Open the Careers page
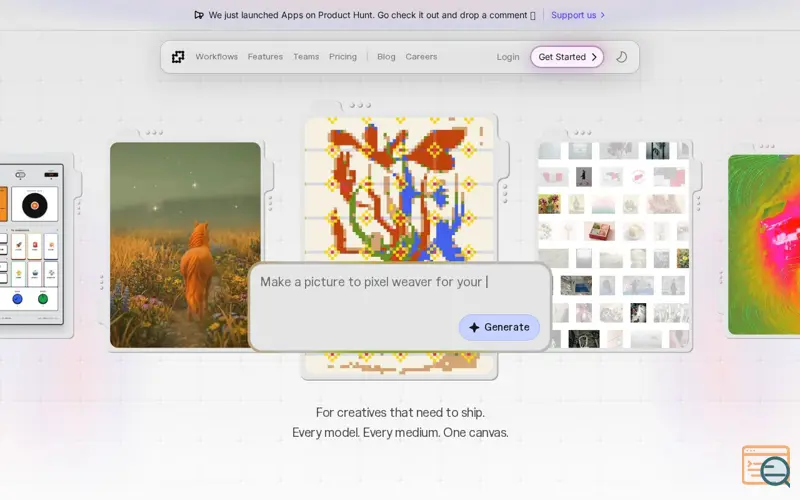The height and width of the screenshot is (500, 800). 421,57
